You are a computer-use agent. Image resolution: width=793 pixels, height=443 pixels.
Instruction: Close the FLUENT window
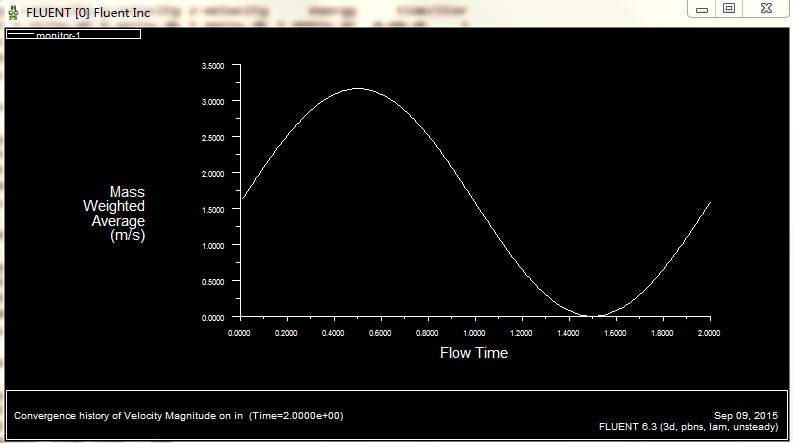click(766, 9)
